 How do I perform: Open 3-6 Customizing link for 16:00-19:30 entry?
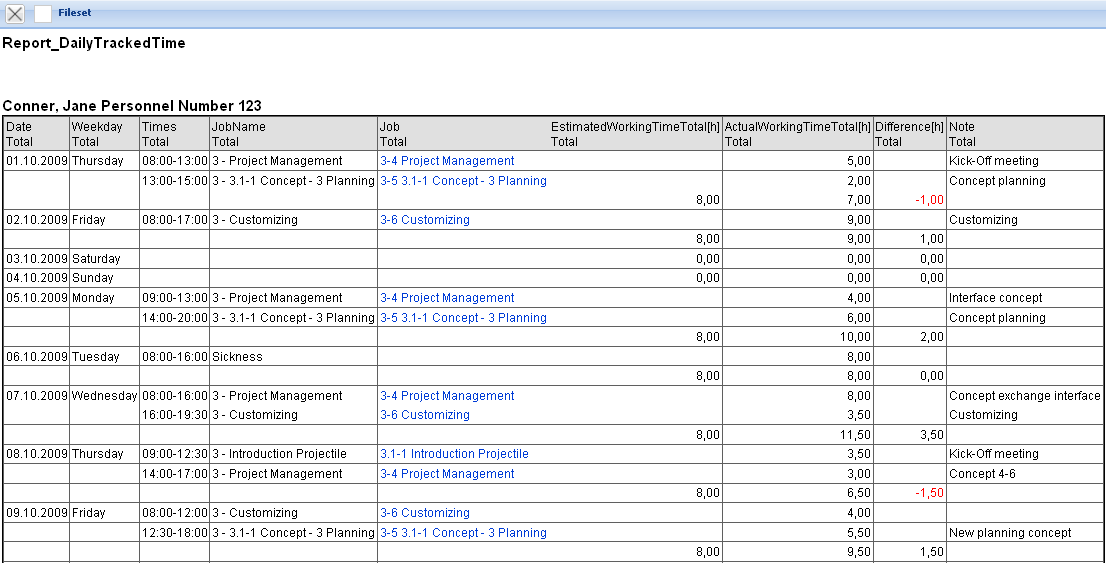(x=424, y=415)
